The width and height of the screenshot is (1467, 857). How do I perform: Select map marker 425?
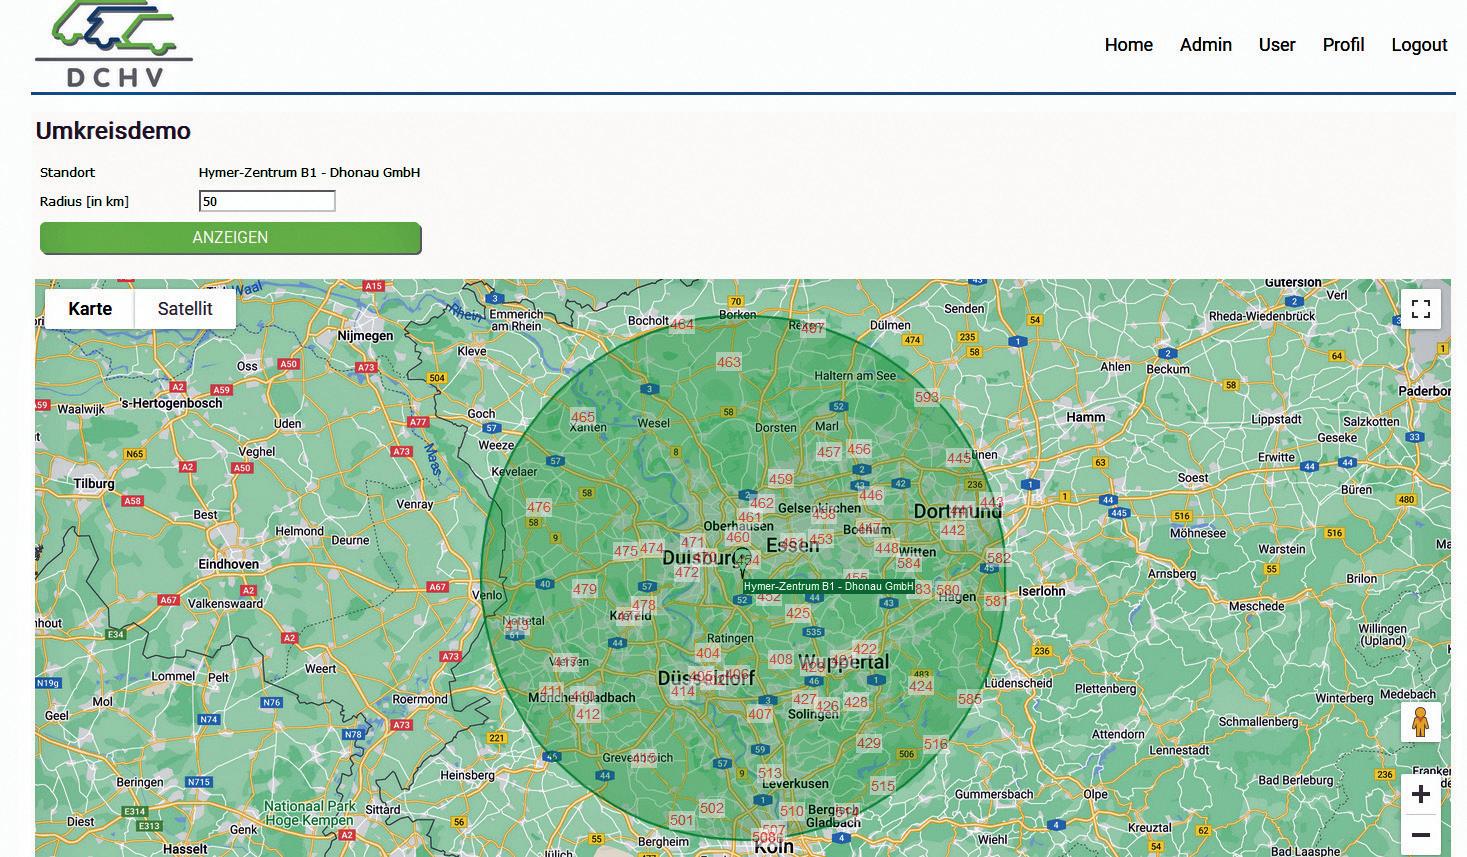[798, 613]
